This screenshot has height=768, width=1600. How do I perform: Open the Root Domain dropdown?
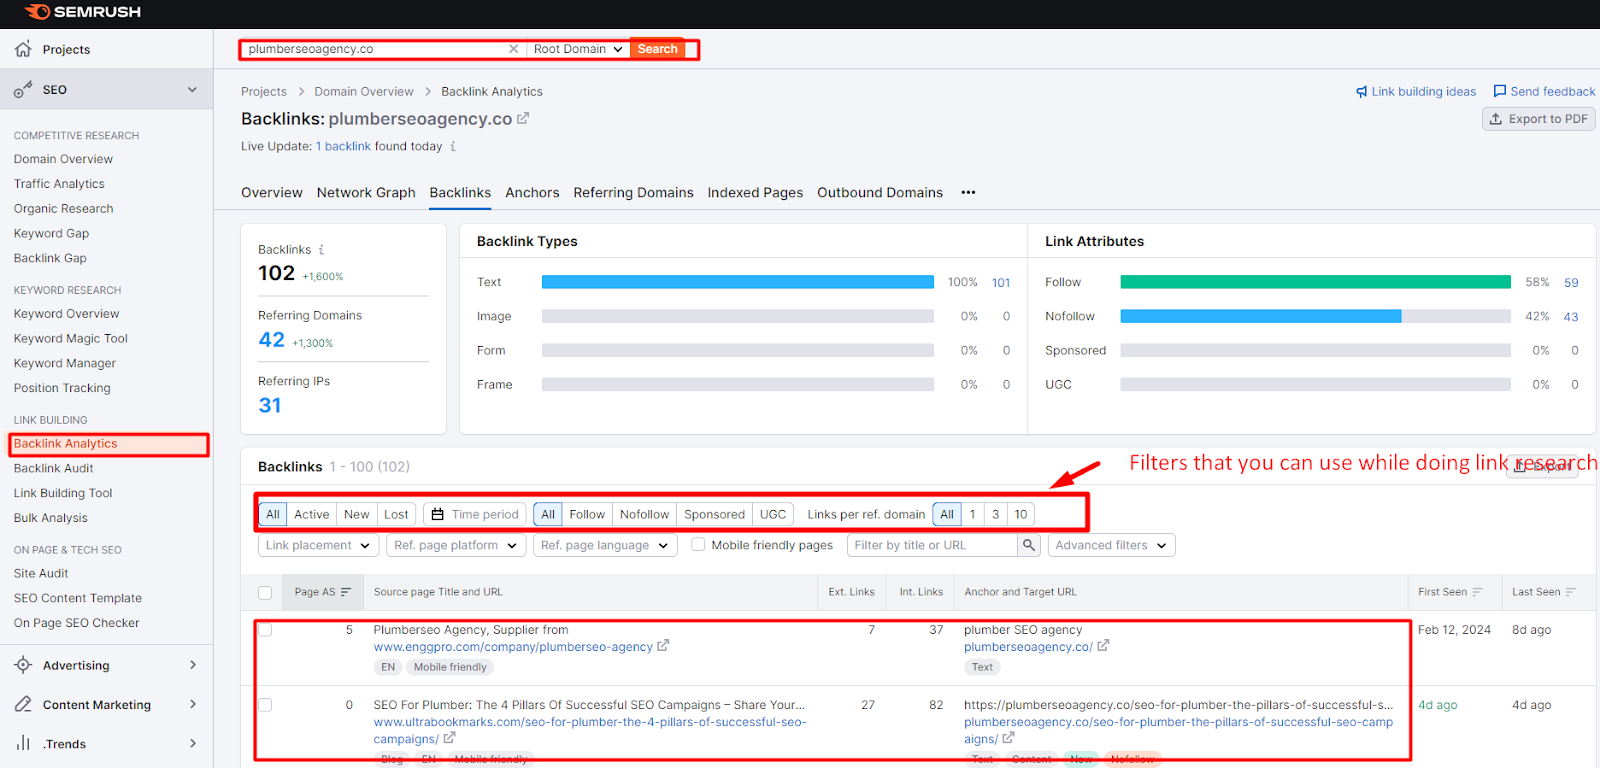coord(578,49)
